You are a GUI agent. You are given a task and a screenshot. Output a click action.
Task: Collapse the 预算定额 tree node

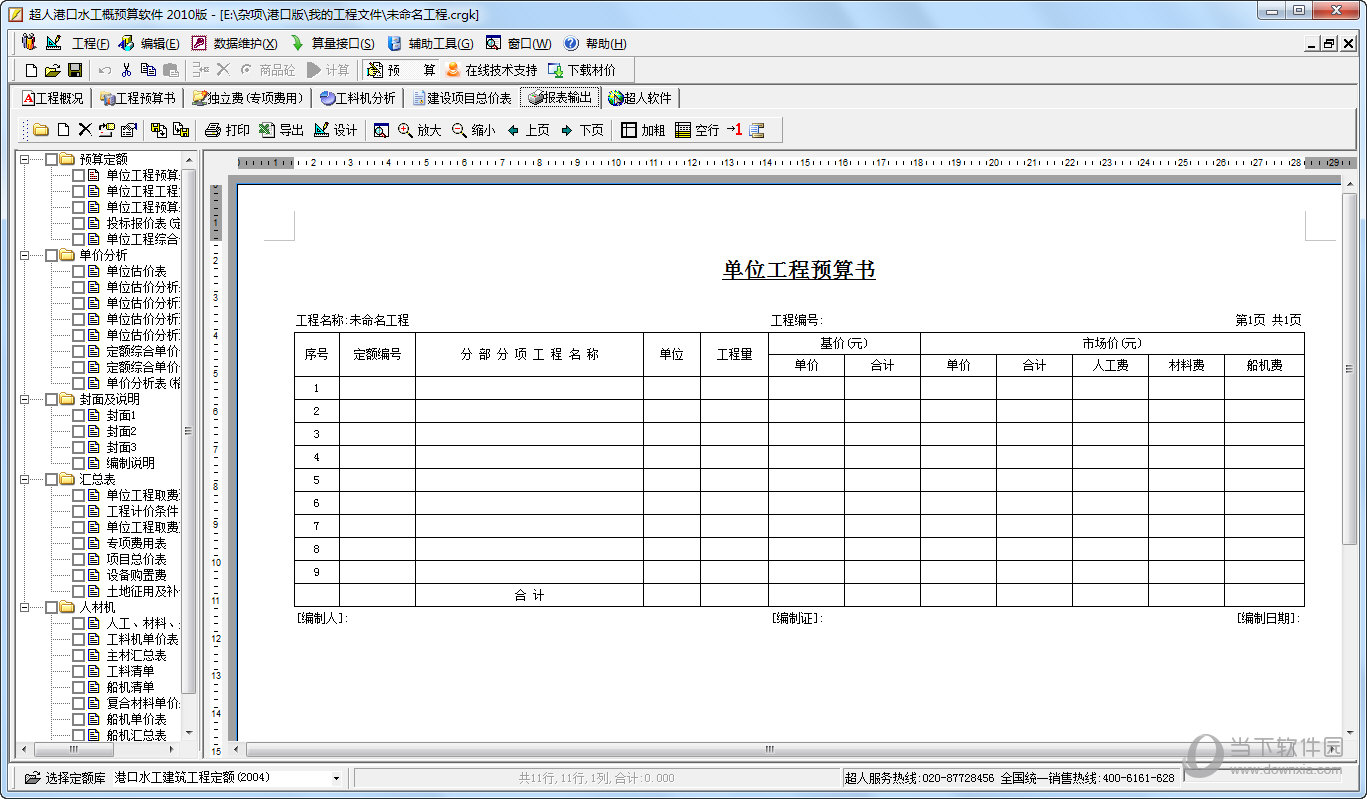[x=24, y=159]
